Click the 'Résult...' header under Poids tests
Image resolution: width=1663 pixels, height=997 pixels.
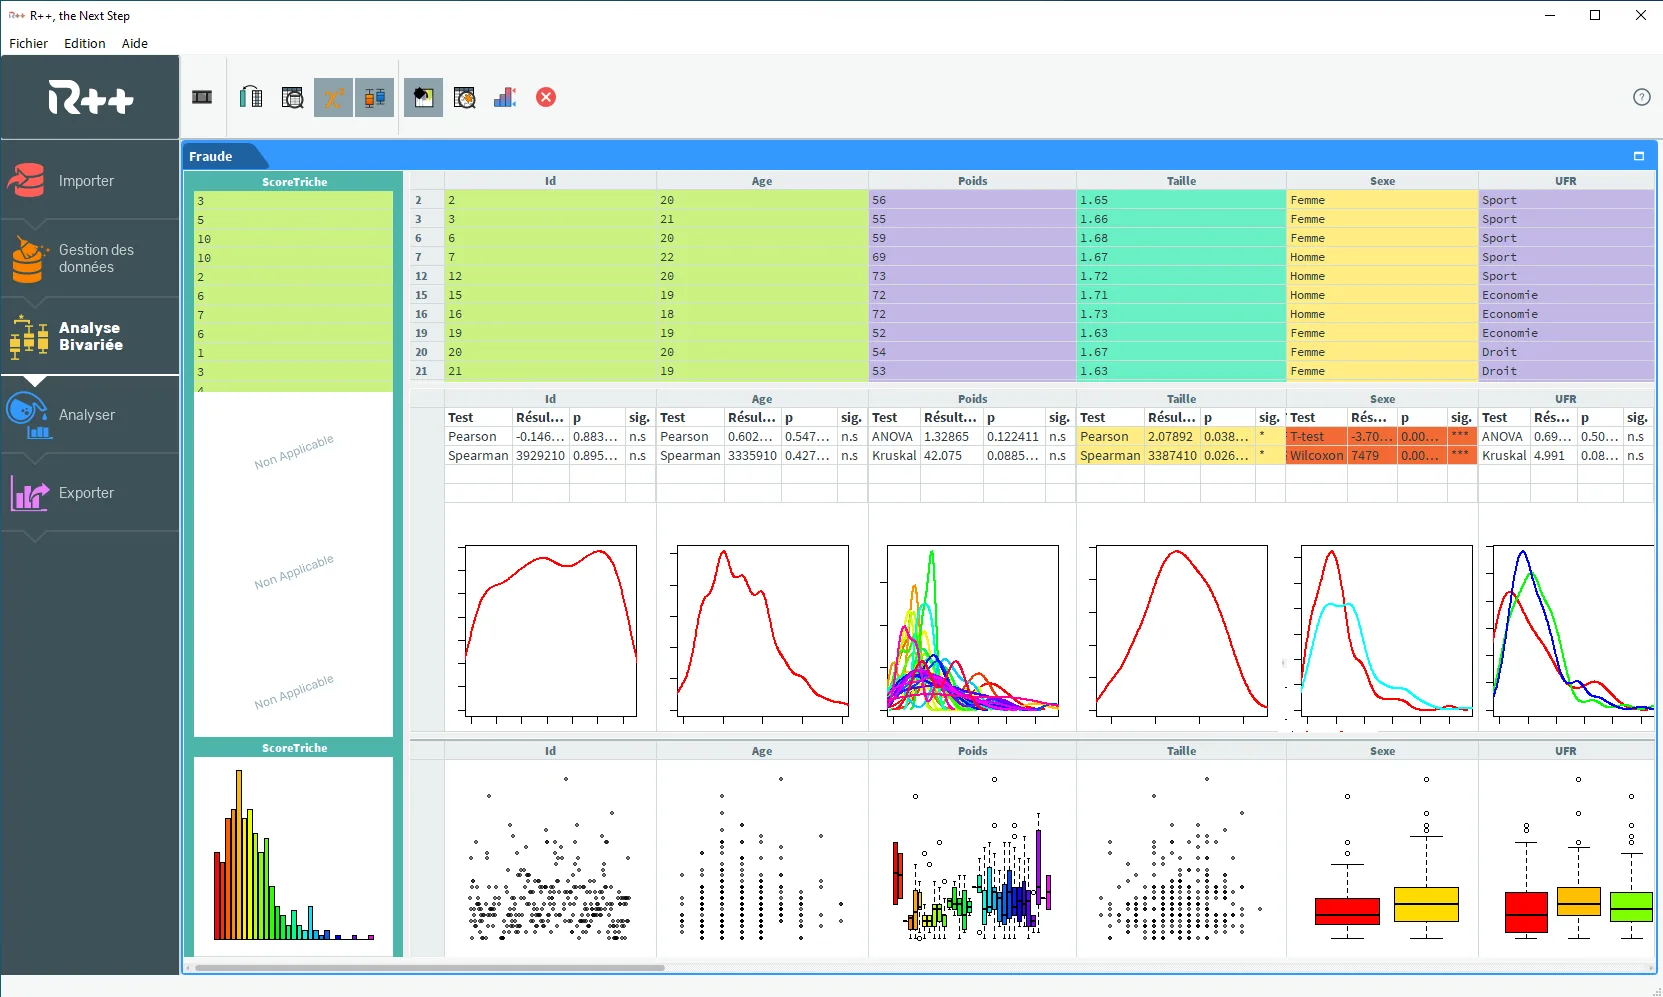[x=950, y=418]
